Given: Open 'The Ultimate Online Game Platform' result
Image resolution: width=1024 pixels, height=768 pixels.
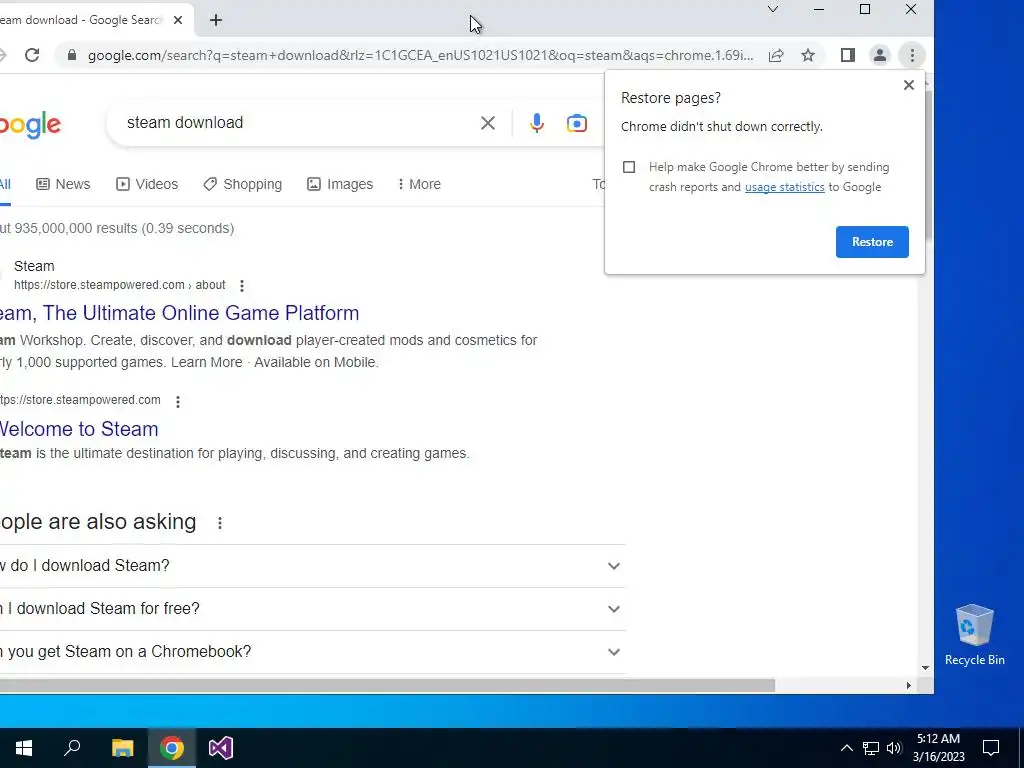Looking at the screenshot, I should [180, 313].
